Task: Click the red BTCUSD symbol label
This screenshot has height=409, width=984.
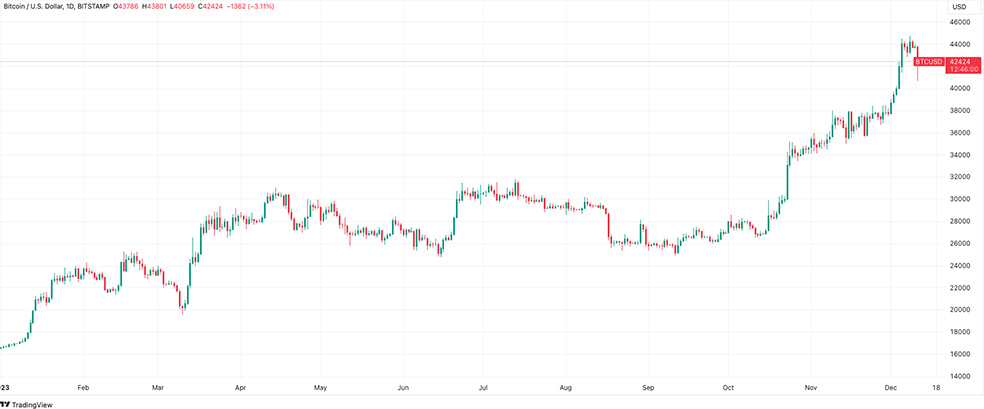Action: click(x=930, y=62)
